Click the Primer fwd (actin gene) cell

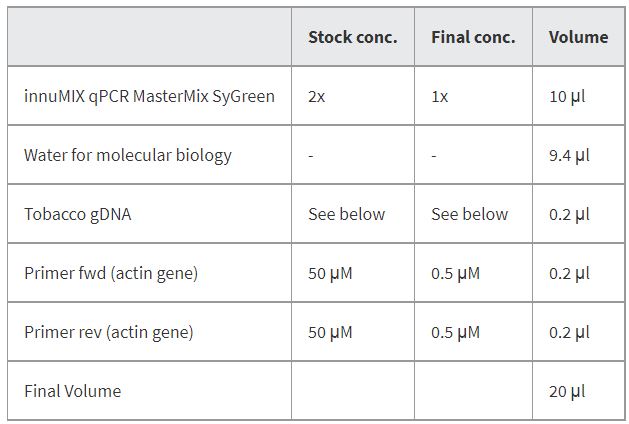tap(111, 273)
